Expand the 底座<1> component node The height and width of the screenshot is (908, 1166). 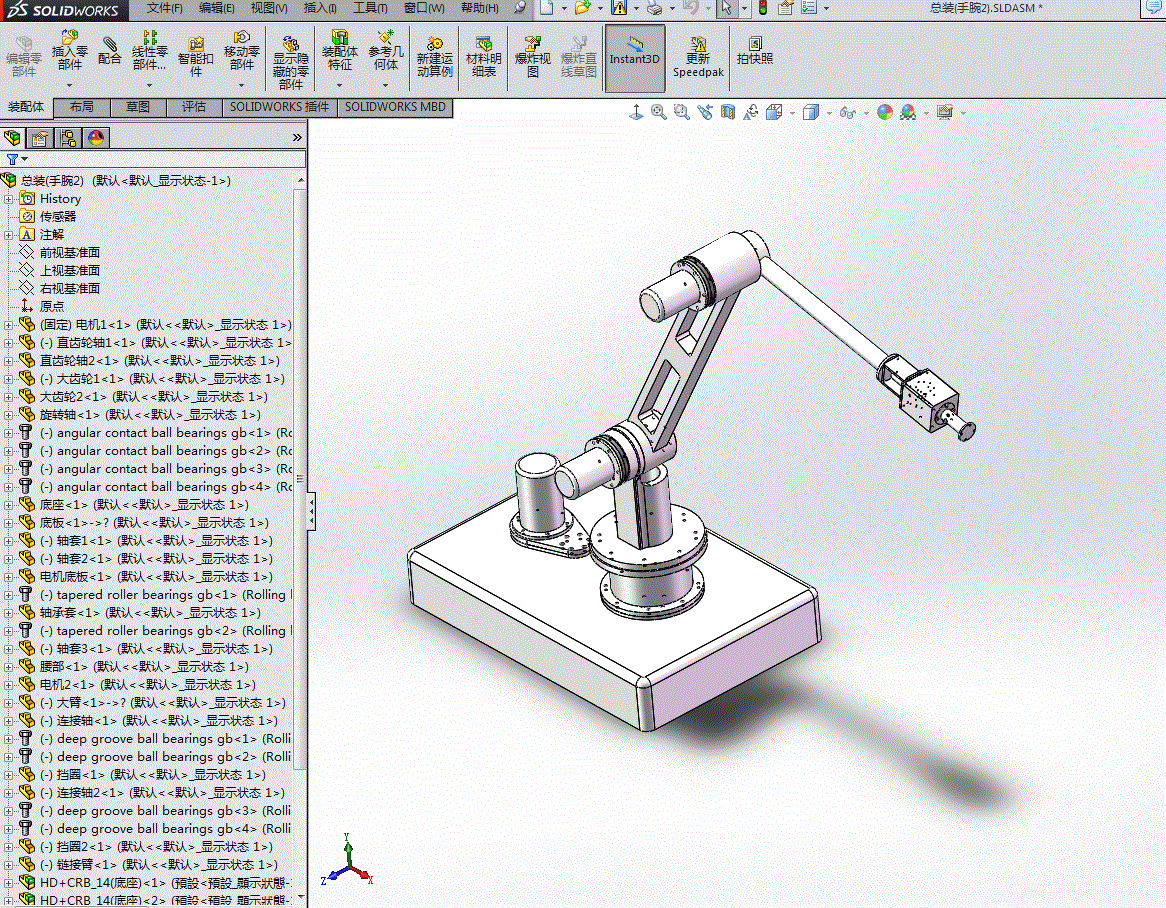tap(8, 505)
